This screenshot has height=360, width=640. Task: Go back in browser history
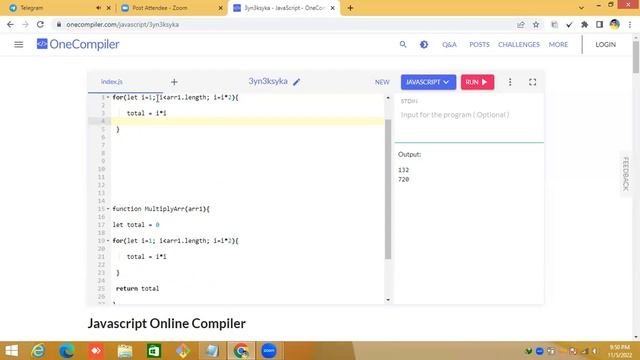10,24
